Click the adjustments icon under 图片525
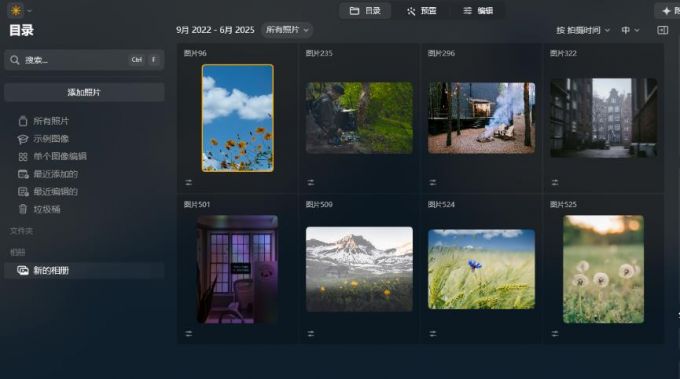 tap(555, 333)
